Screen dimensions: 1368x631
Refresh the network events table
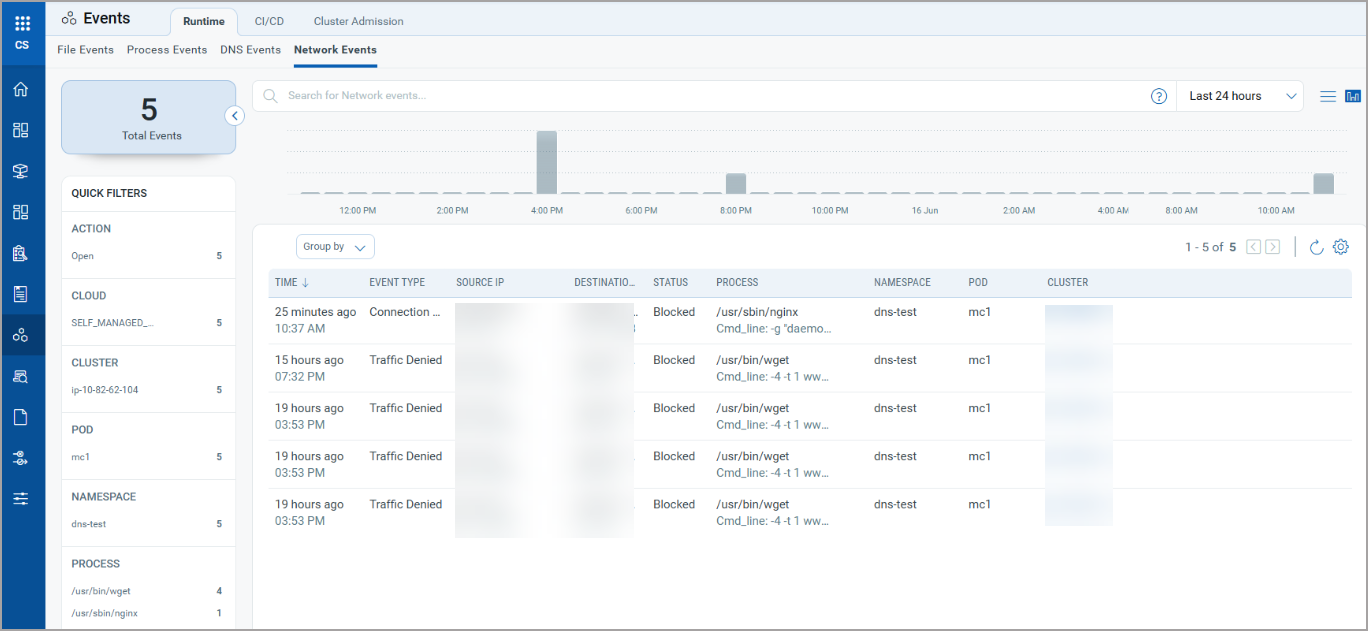point(1316,247)
